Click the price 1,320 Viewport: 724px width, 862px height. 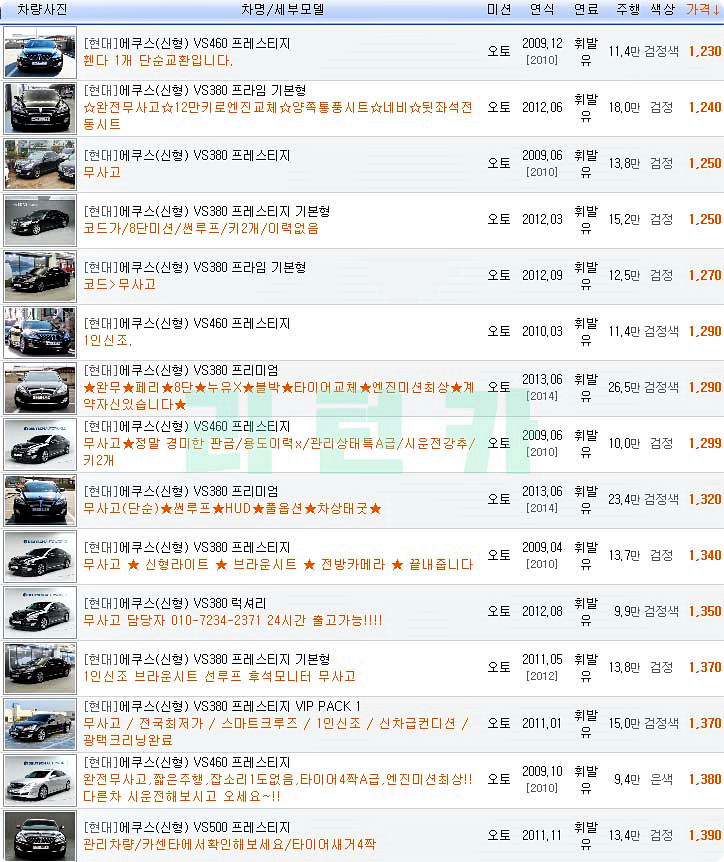point(705,499)
